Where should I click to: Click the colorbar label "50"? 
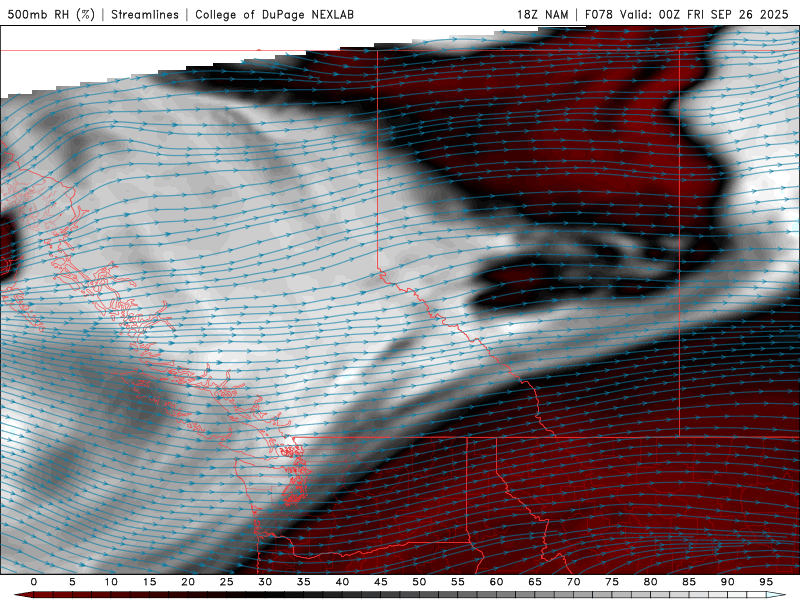pos(419,582)
